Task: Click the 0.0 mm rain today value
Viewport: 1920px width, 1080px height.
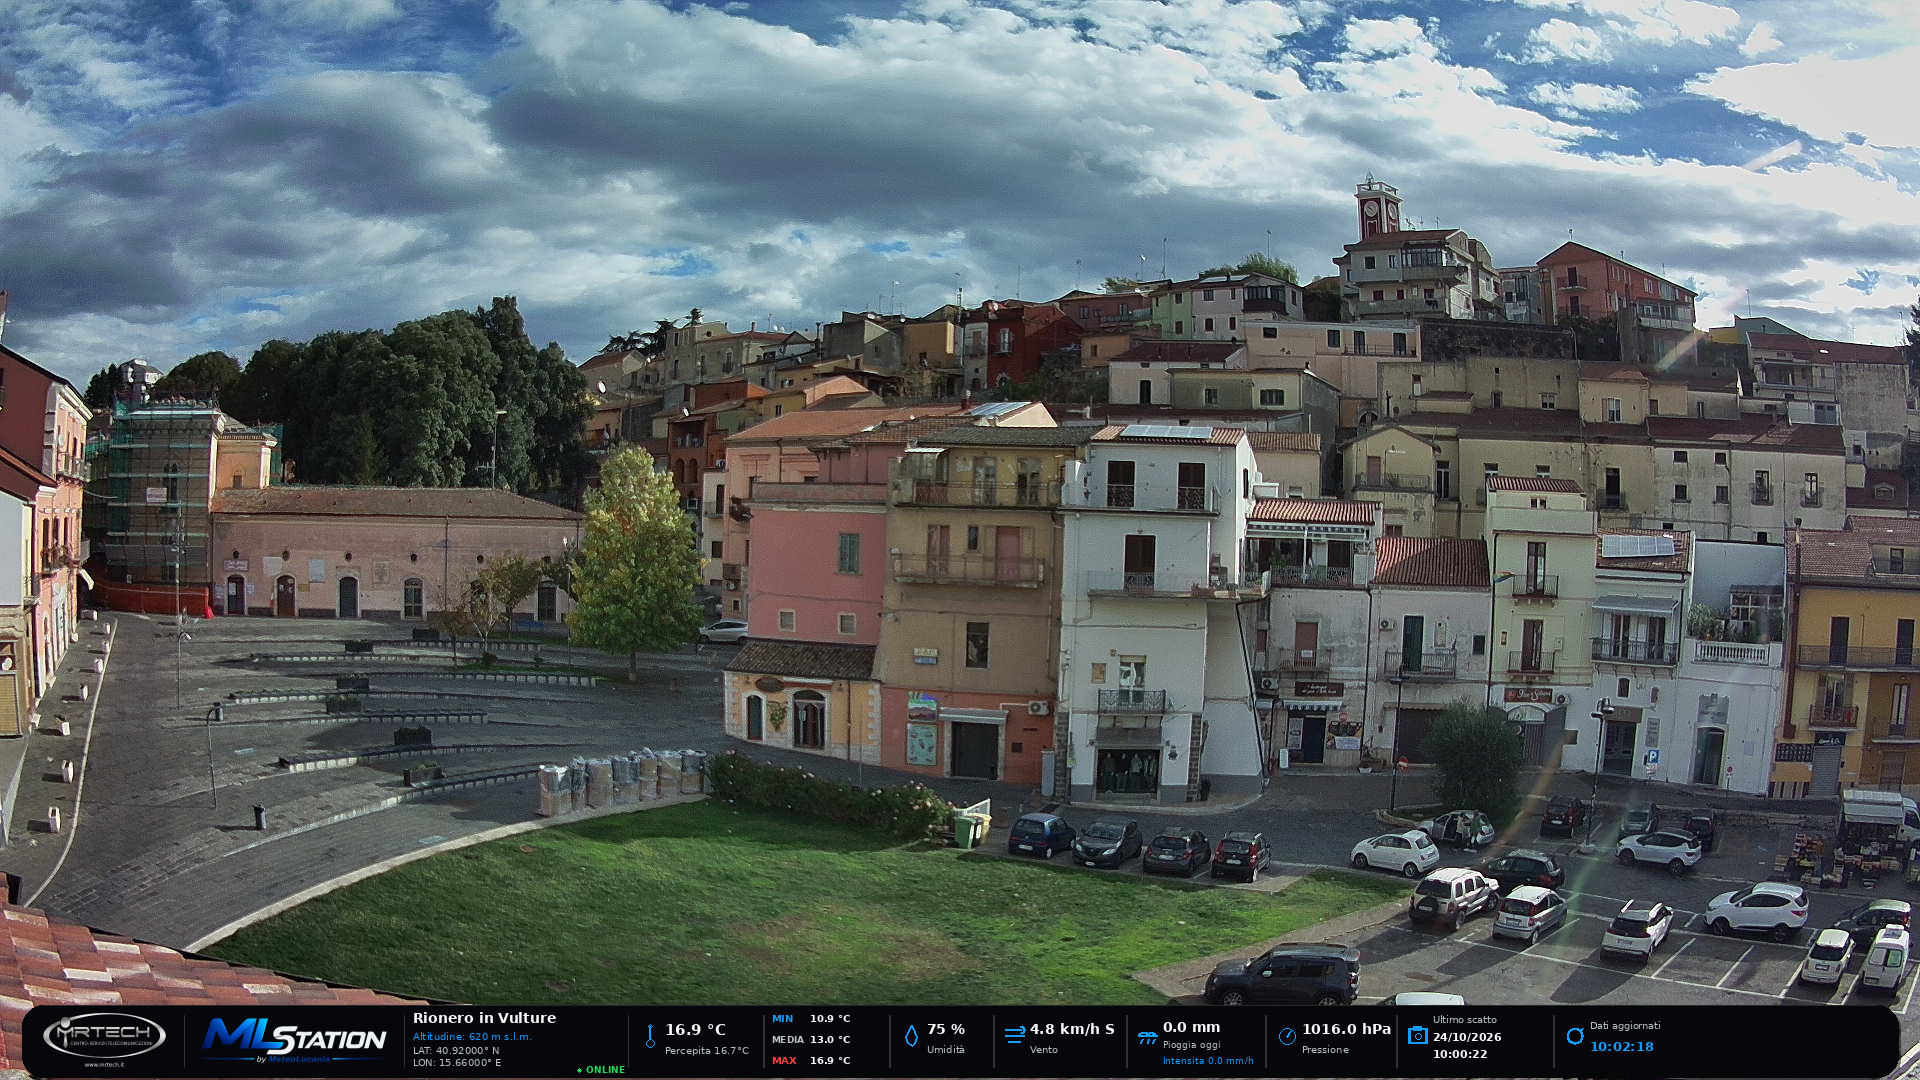Action: point(1191,1027)
